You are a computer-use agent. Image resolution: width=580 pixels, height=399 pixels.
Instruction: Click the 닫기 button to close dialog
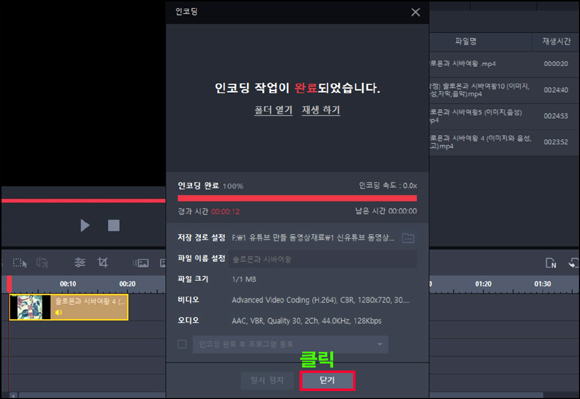coord(327,381)
